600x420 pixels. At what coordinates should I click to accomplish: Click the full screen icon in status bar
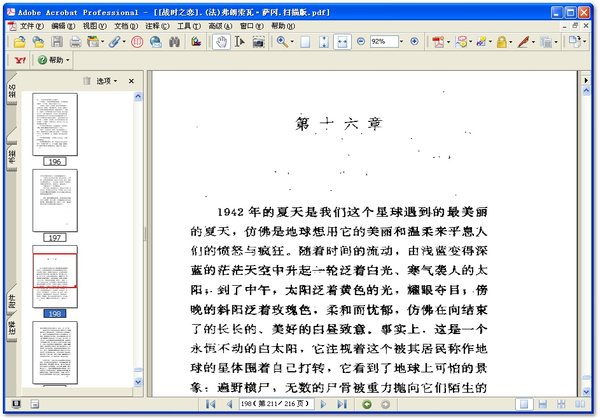[16, 404]
